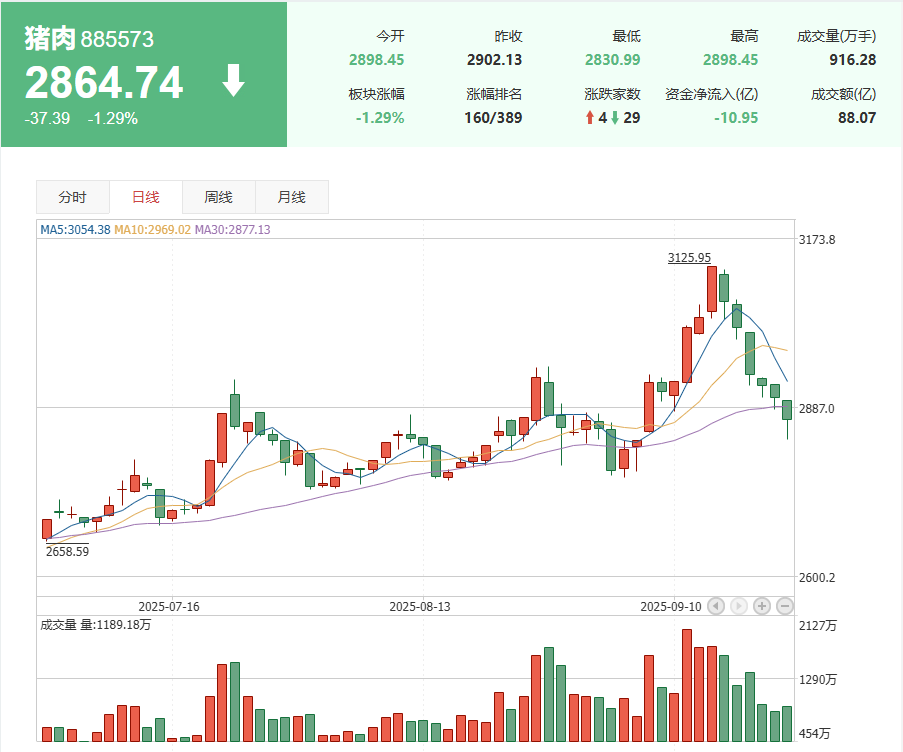The height and width of the screenshot is (752, 903).
Task: Click the white down arrow beside 2864.74
Action: pyautogui.click(x=233, y=81)
